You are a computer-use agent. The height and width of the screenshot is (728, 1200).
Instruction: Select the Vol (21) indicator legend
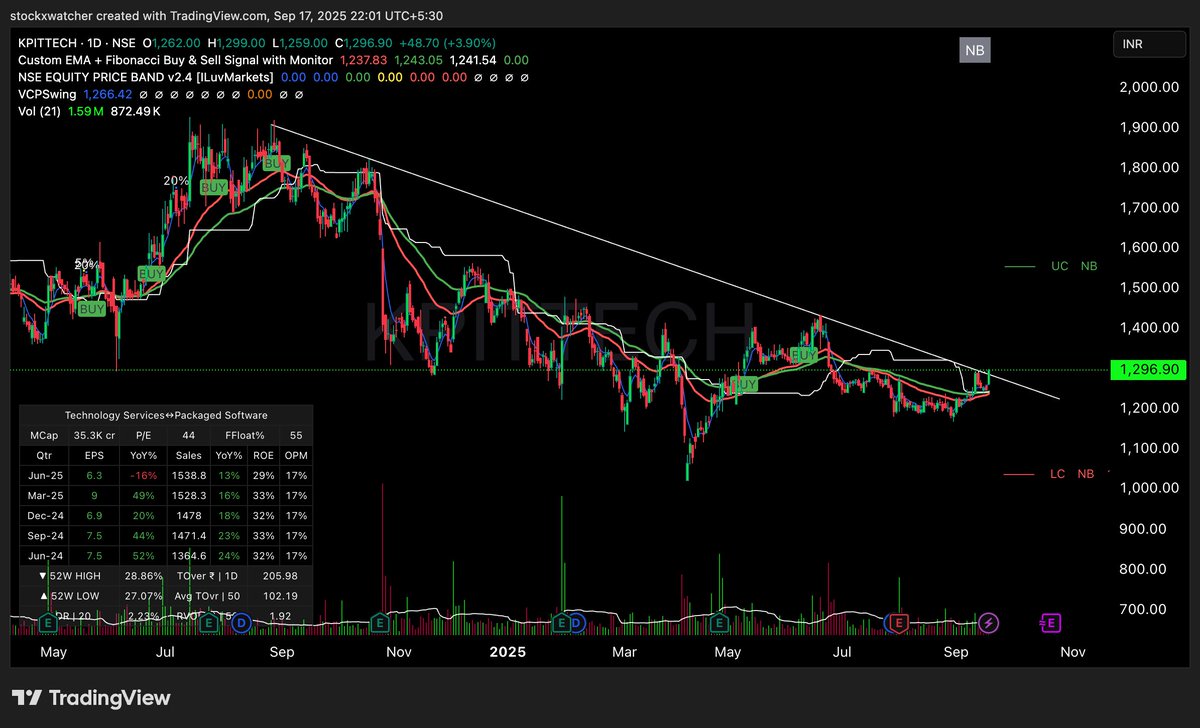[x=38, y=111]
